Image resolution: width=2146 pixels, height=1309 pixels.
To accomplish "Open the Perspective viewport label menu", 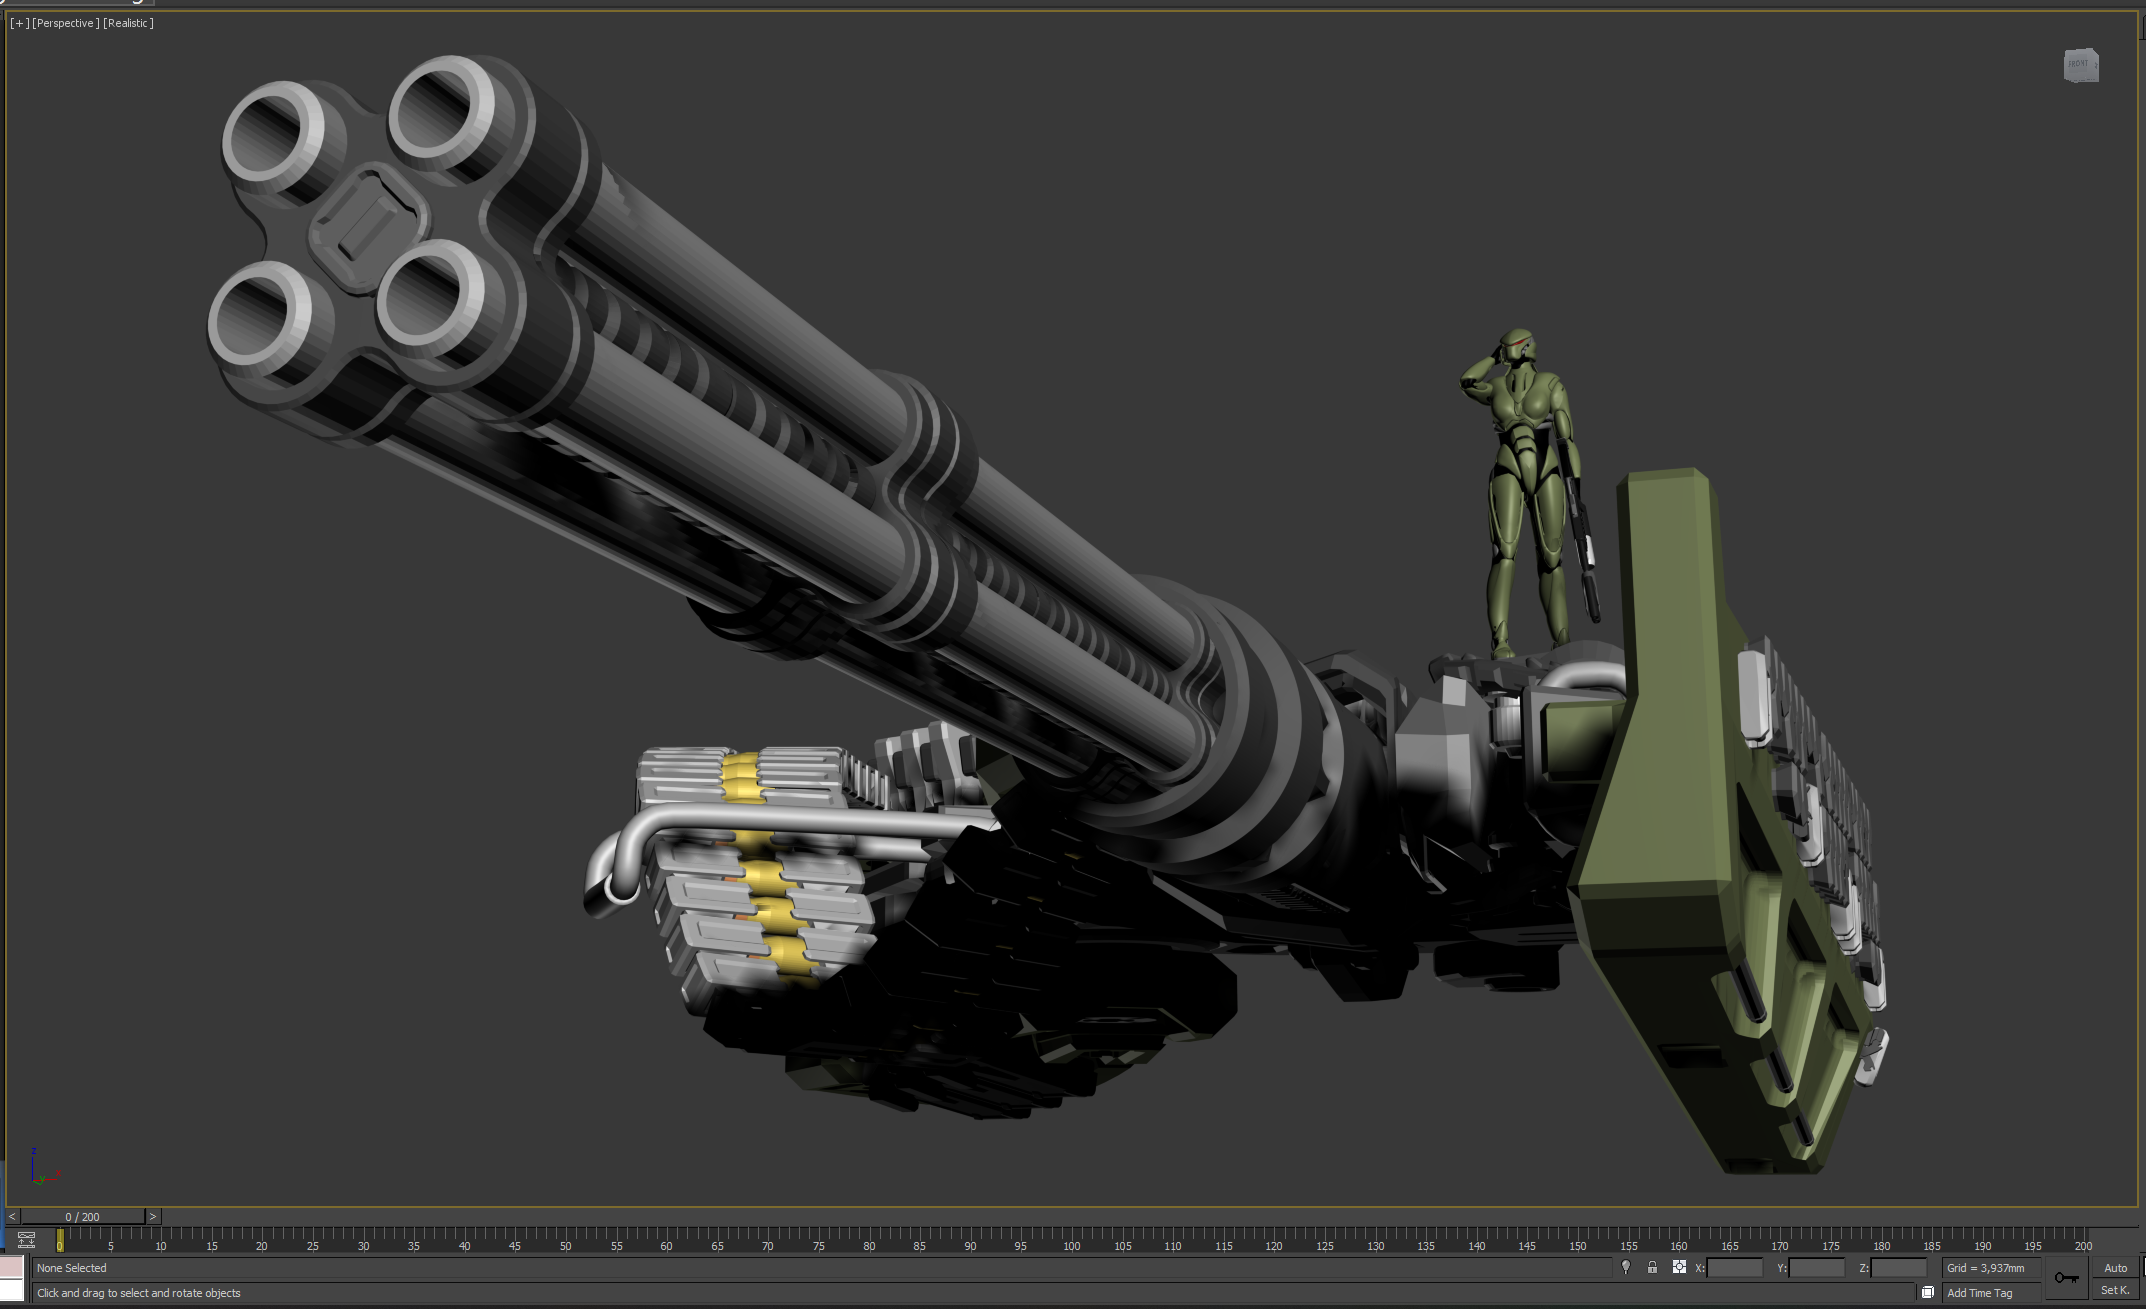I will [65, 23].
